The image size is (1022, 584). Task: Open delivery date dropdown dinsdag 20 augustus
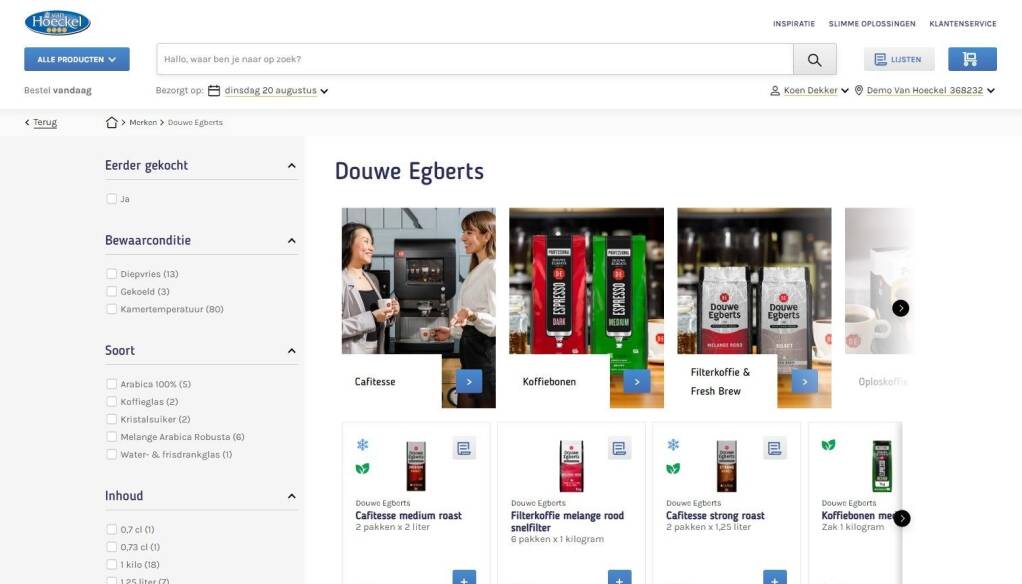(276, 91)
